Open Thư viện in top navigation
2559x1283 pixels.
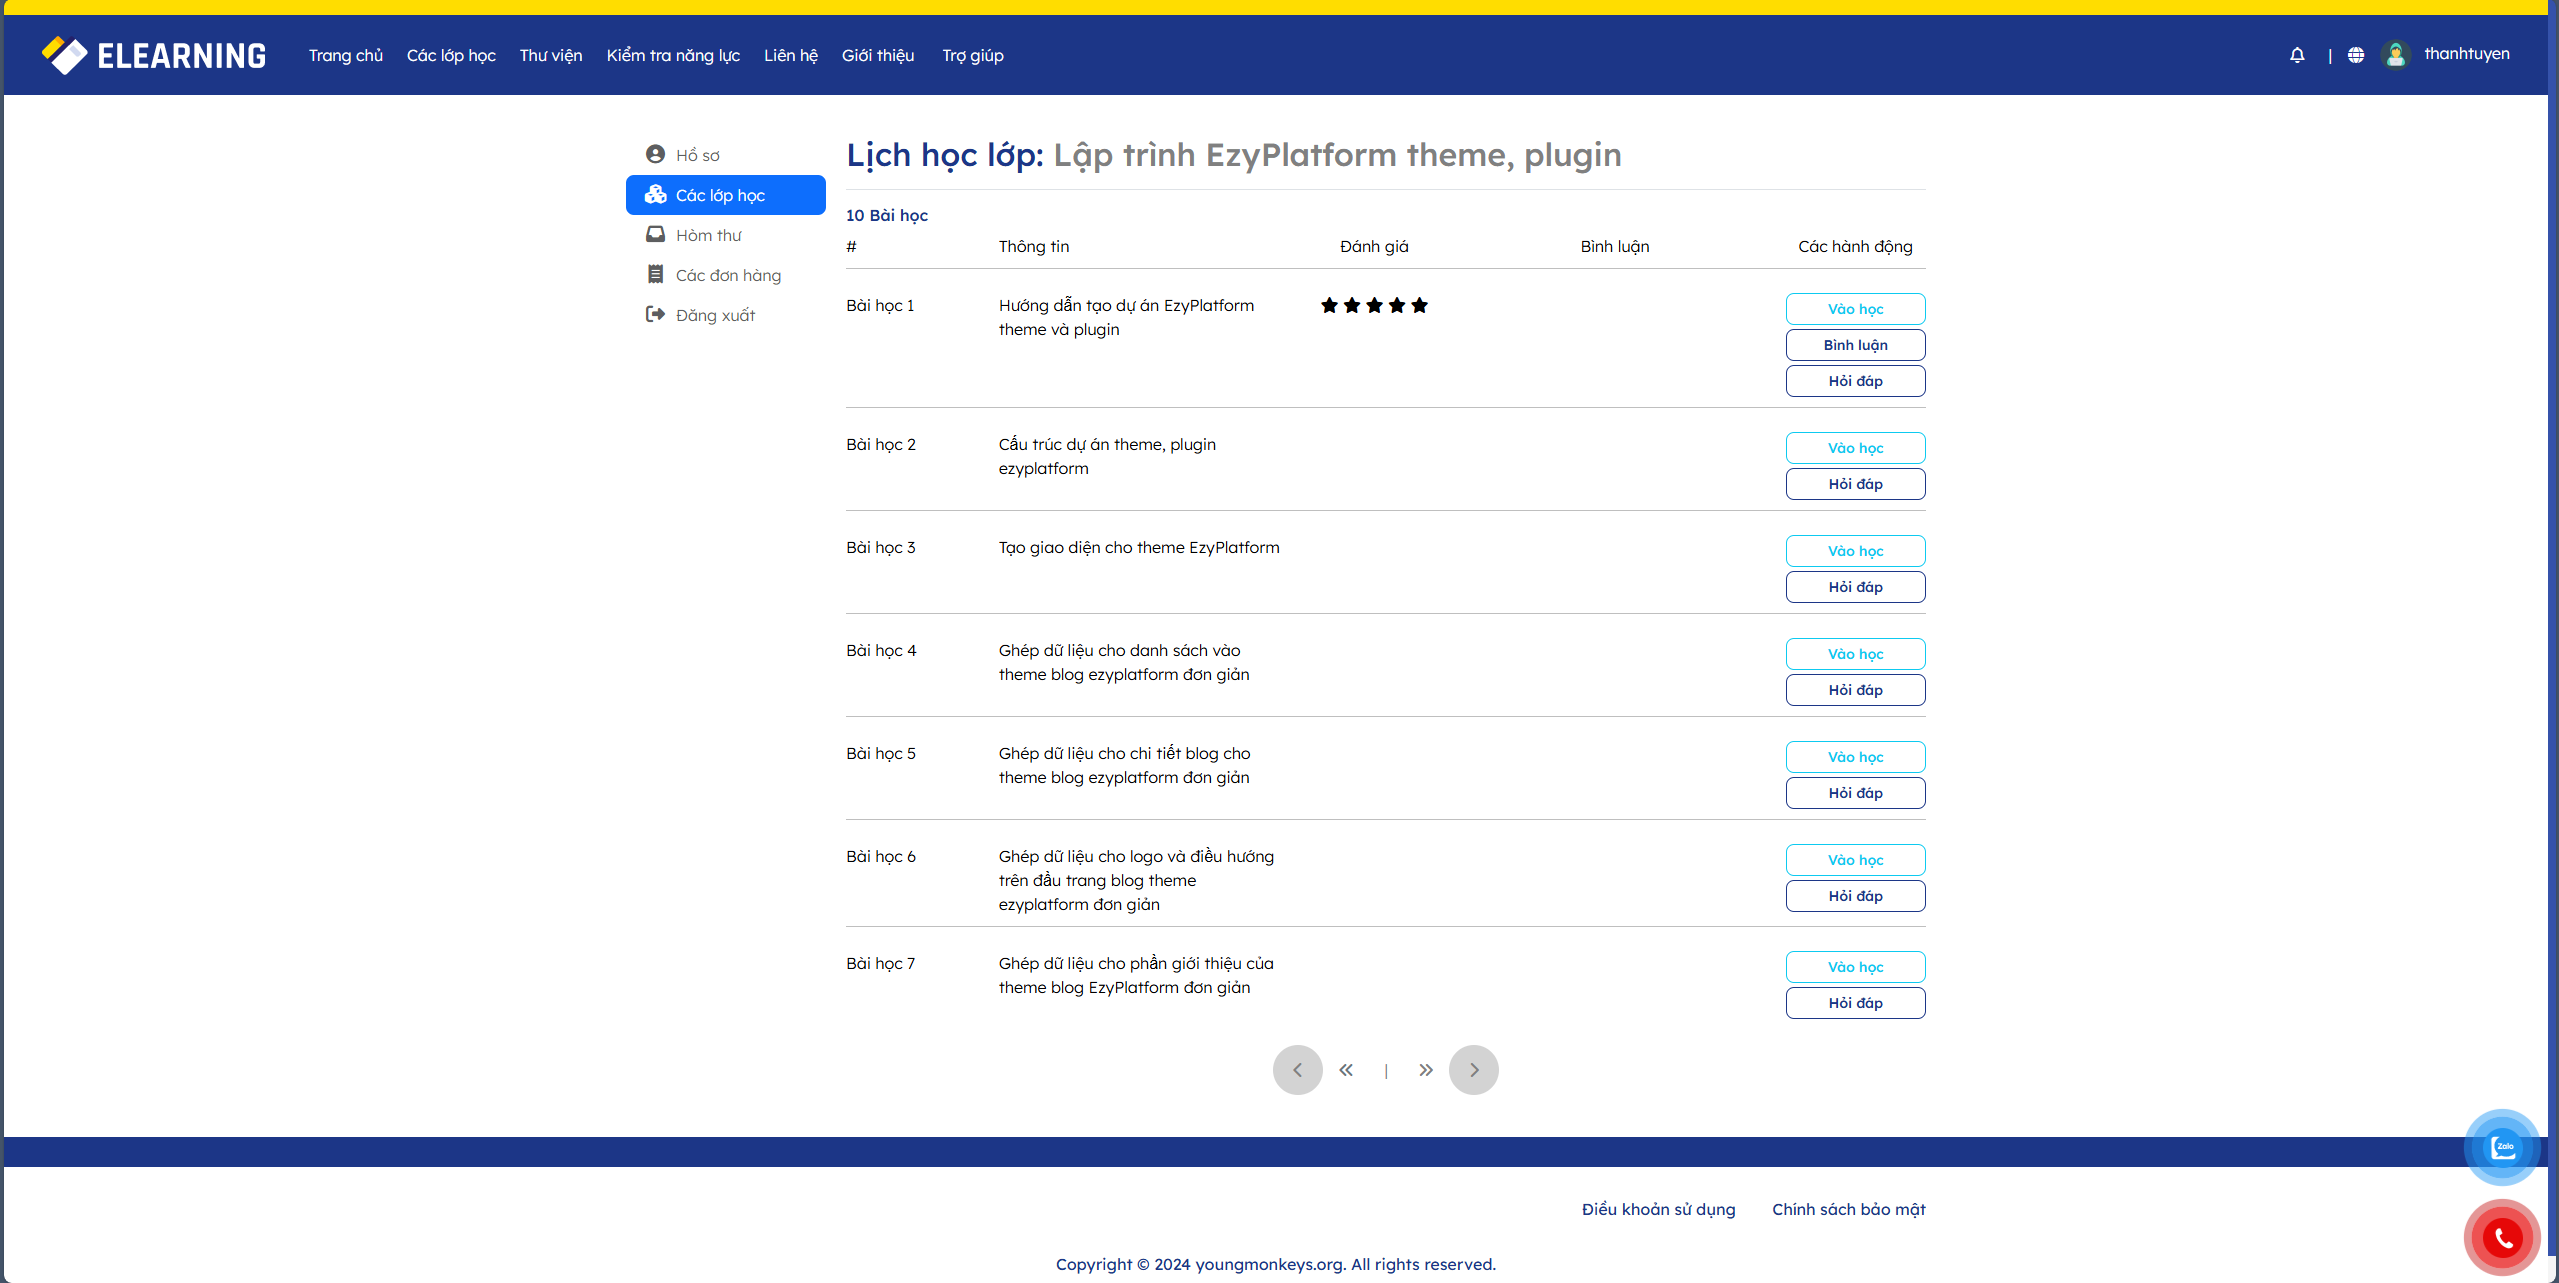pyautogui.click(x=550, y=55)
